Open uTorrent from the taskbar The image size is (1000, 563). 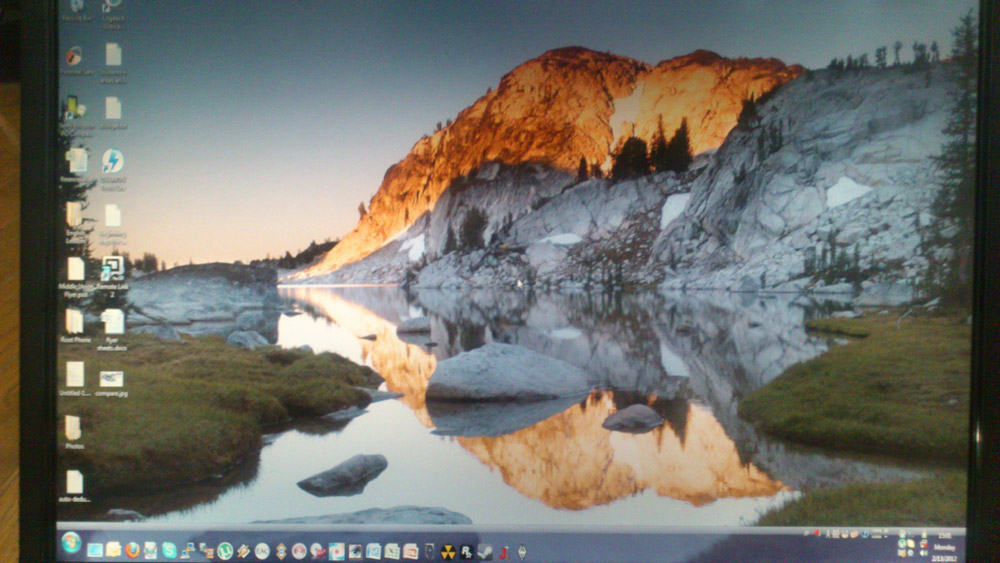click(x=224, y=551)
